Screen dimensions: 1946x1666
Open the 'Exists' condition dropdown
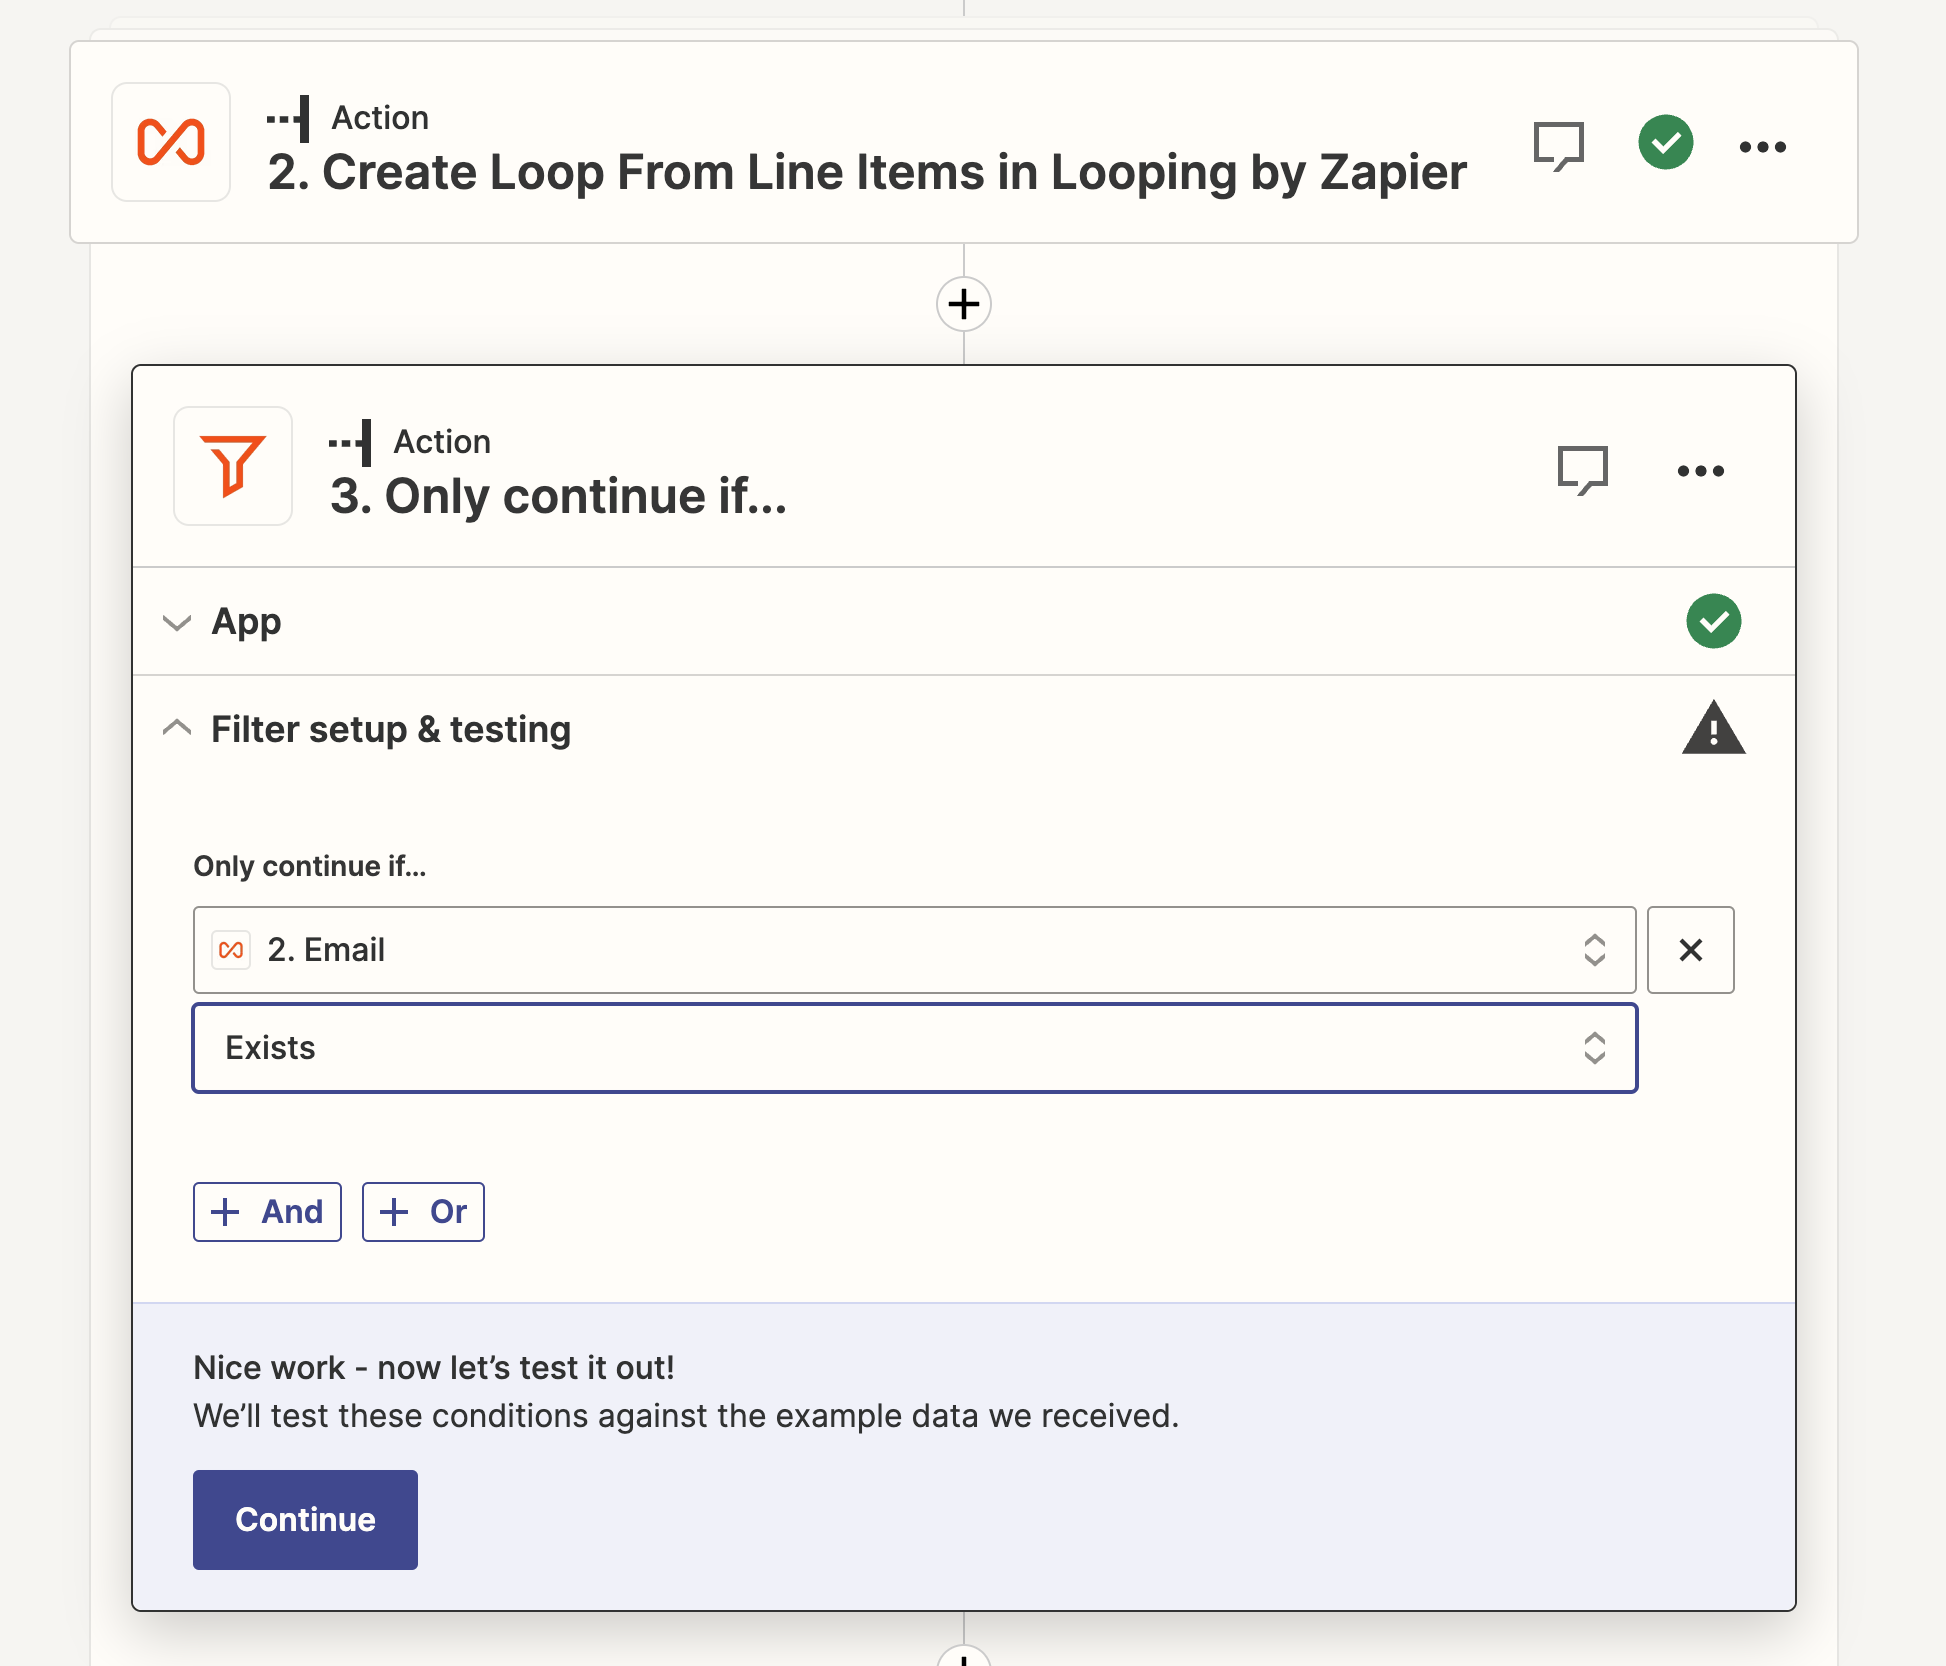point(914,1048)
